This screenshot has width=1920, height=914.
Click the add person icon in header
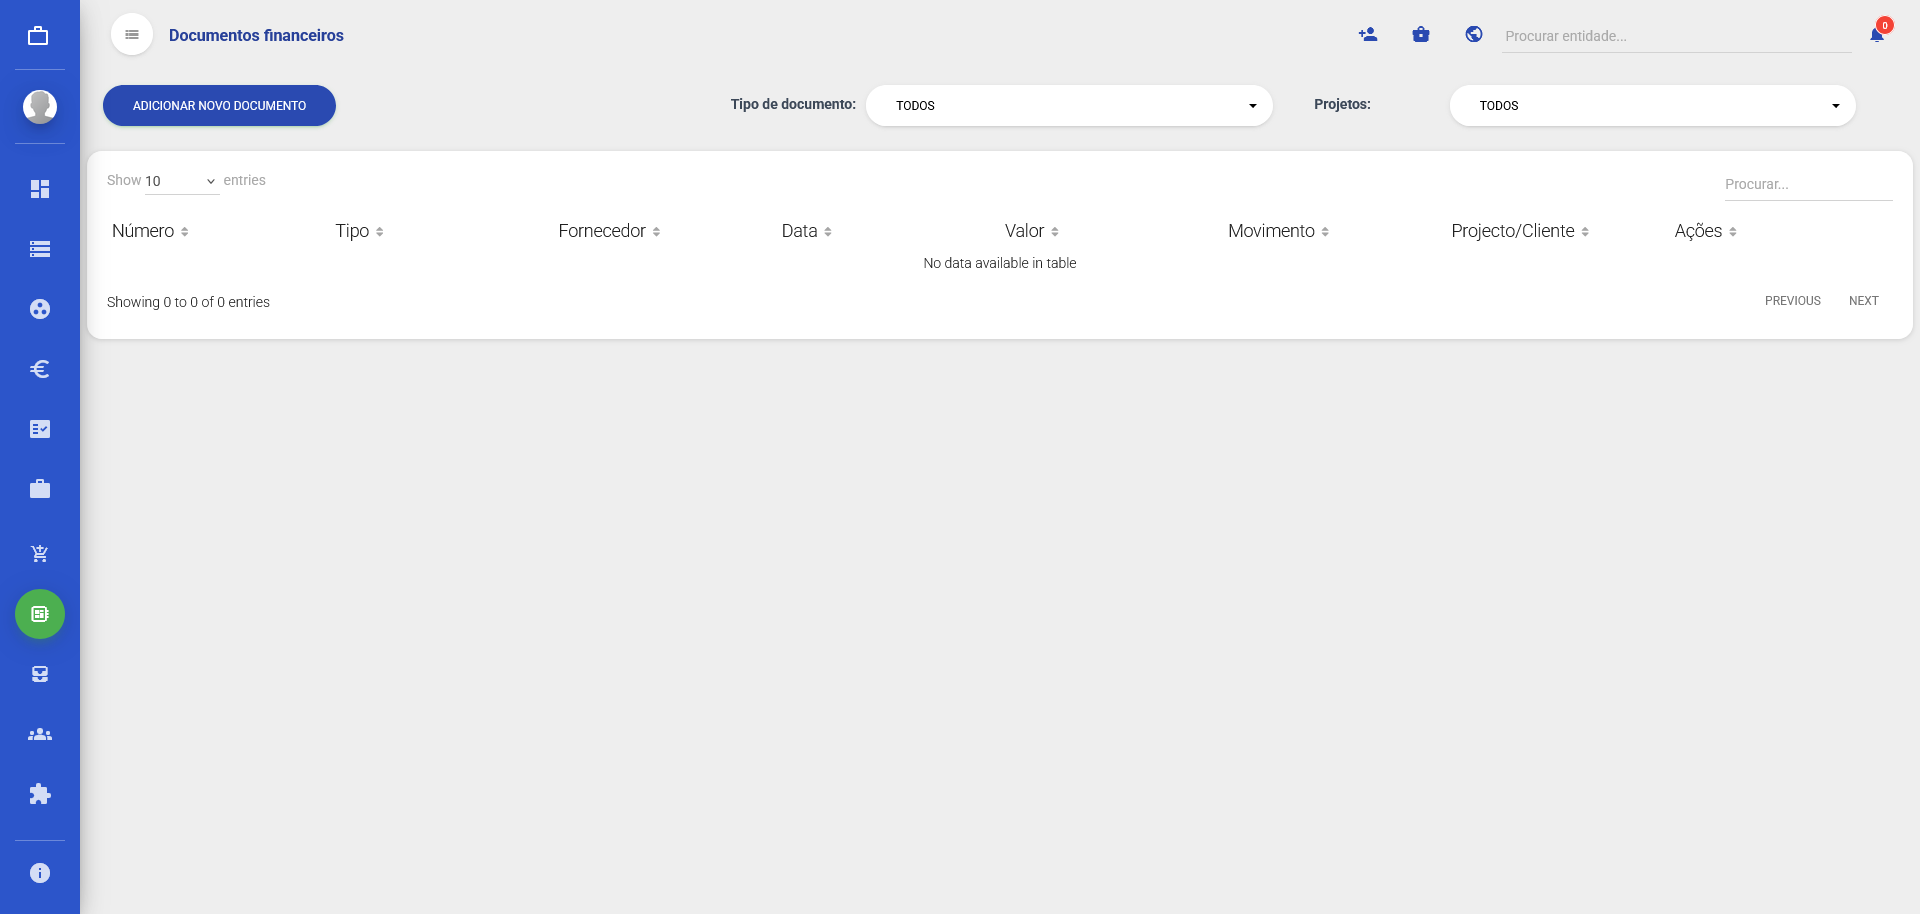coord(1368,35)
